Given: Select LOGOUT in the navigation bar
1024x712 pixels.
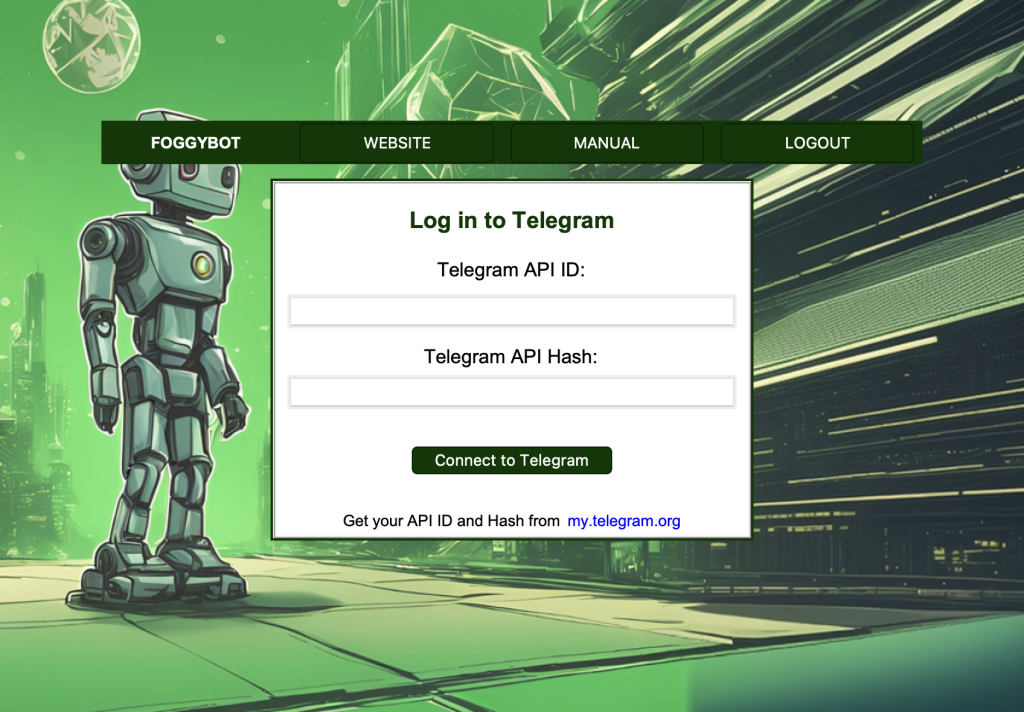Looking at the screenshot, I should (817, 143).
